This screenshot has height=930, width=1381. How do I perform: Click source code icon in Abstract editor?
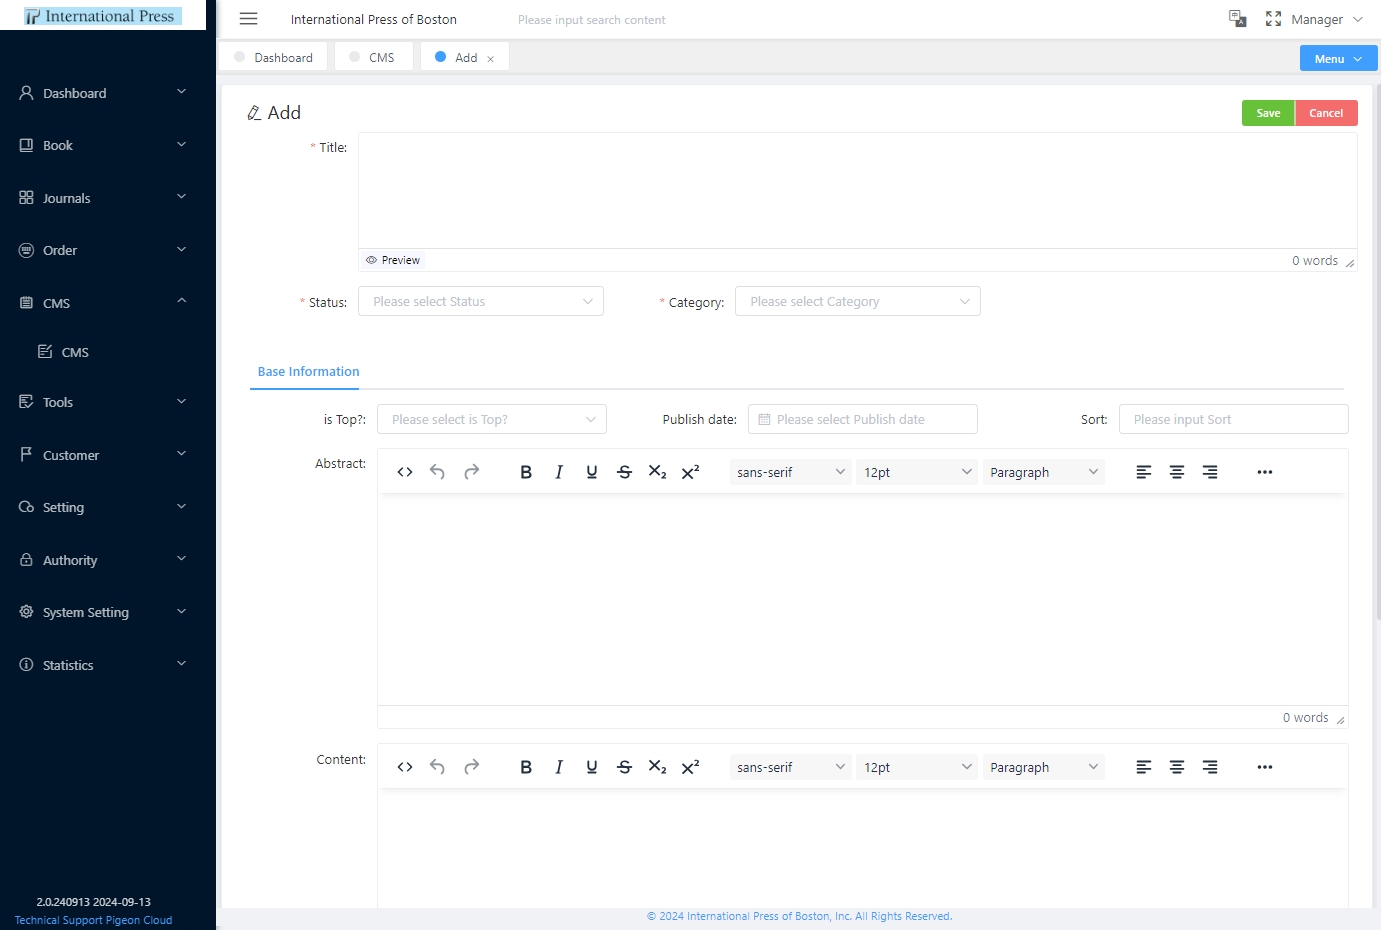pos(405,472)
